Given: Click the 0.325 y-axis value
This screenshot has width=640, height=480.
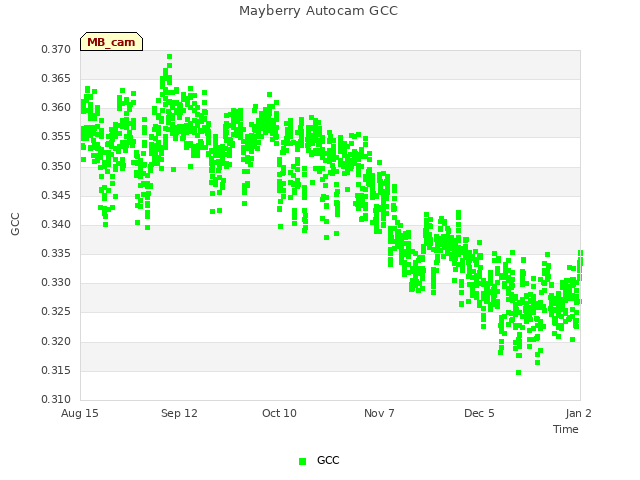Looking at the screenshot, I should [x=56, y=312].
